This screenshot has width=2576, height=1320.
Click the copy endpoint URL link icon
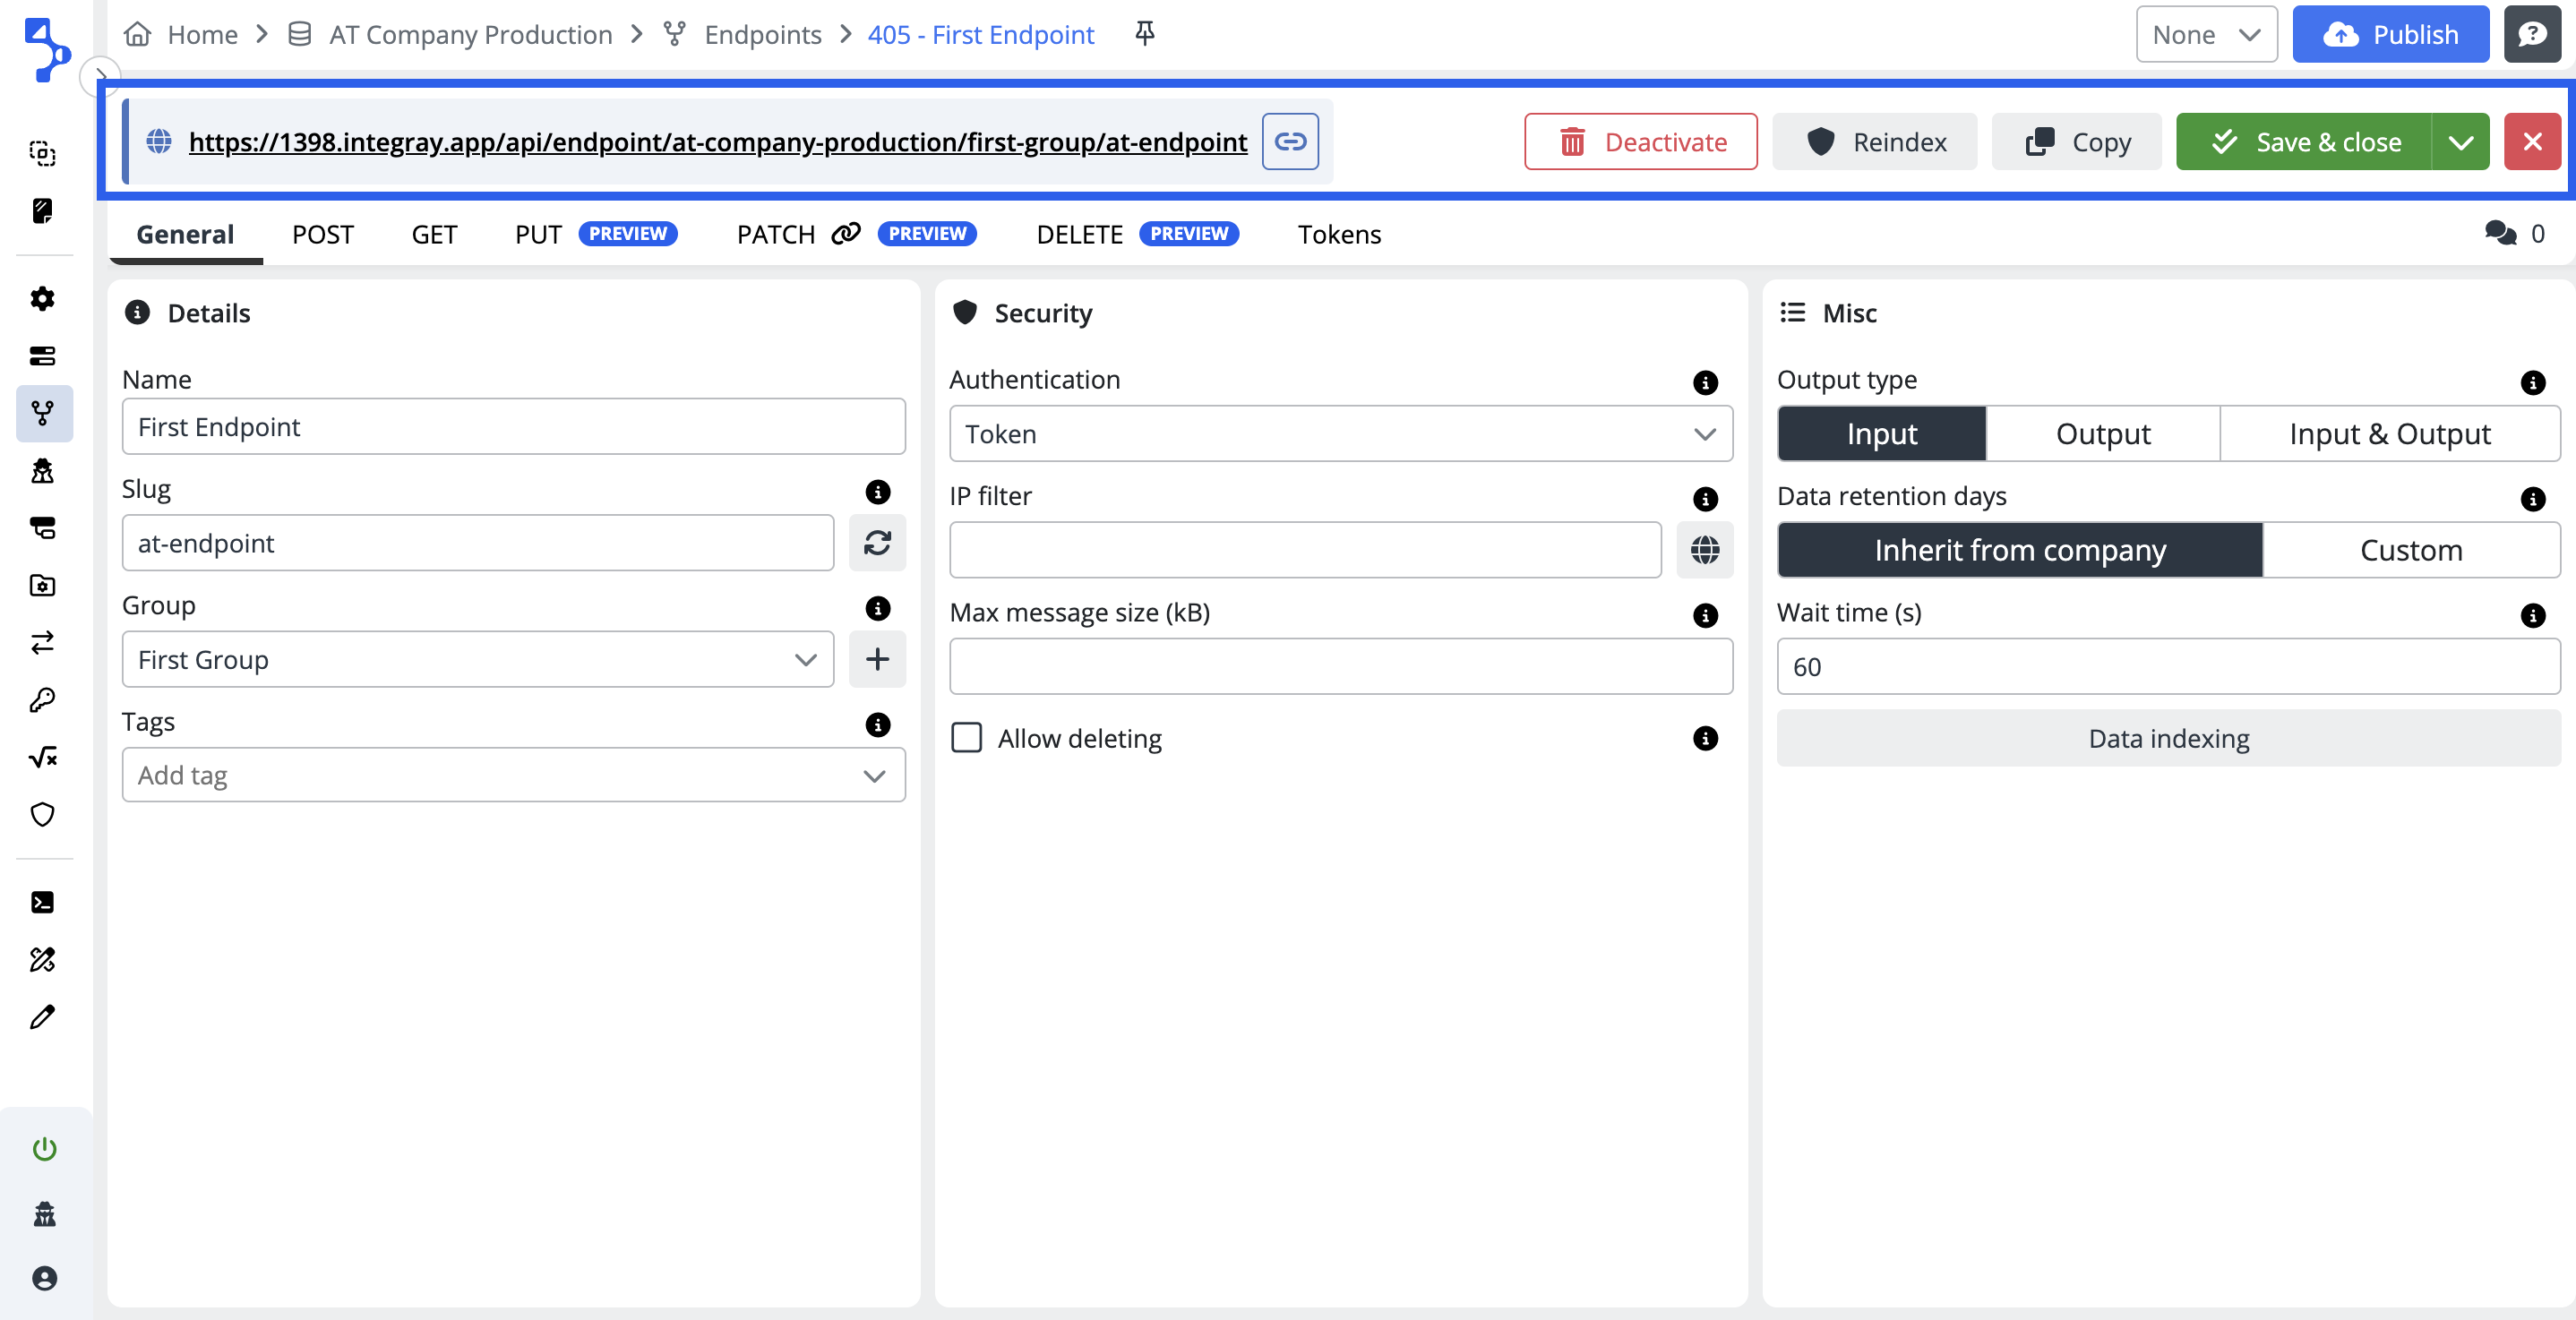click(x=1290, y=142)
